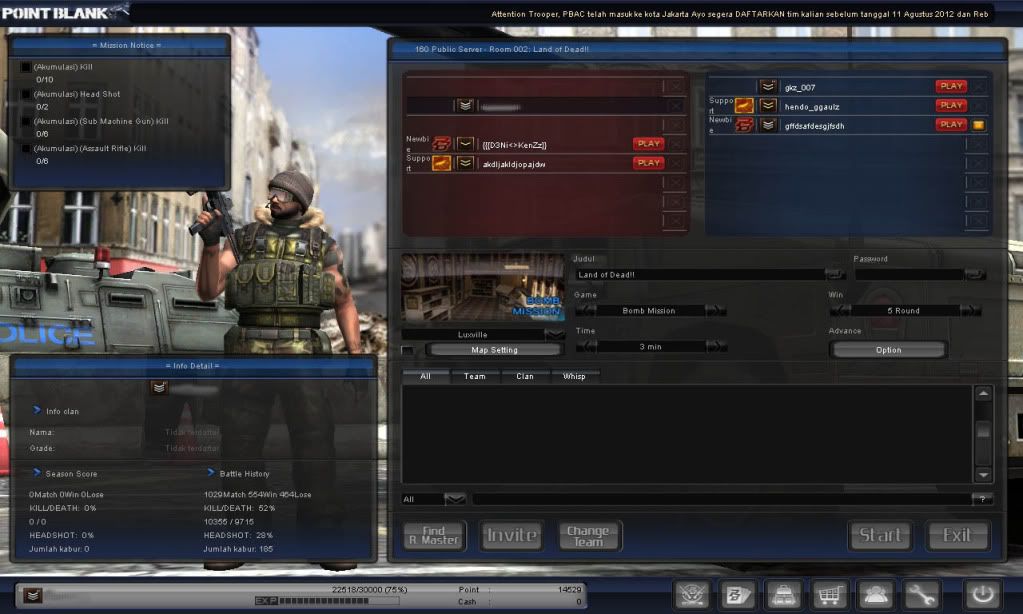Click rank badge on bottom EXP bar
This screenshot has width=1023, height=614.
33,595
